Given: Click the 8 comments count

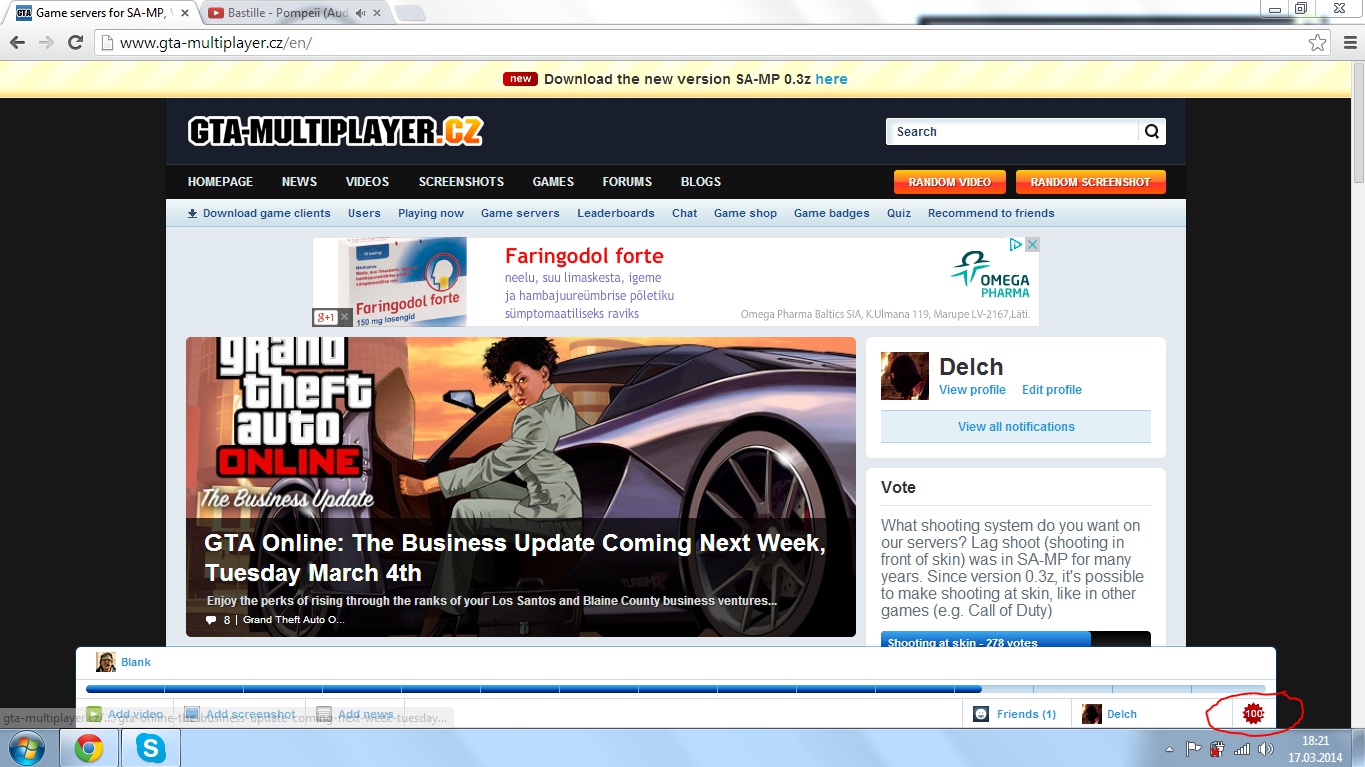Looking at the screenshot, I should tap(218, 620).
